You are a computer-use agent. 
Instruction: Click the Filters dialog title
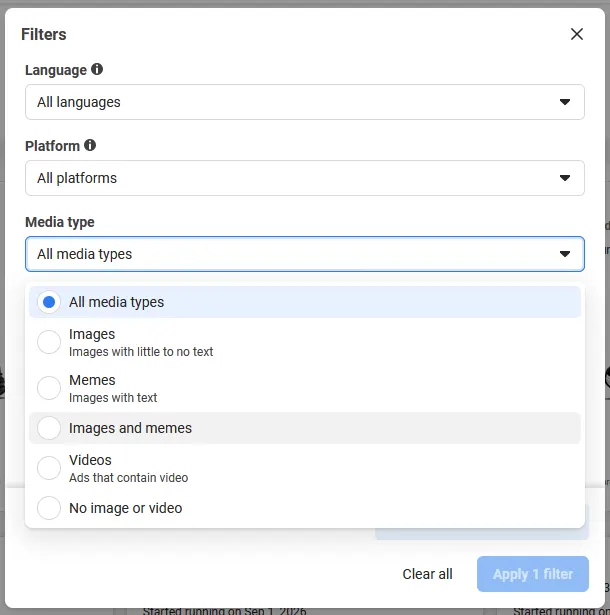point(44,35)
